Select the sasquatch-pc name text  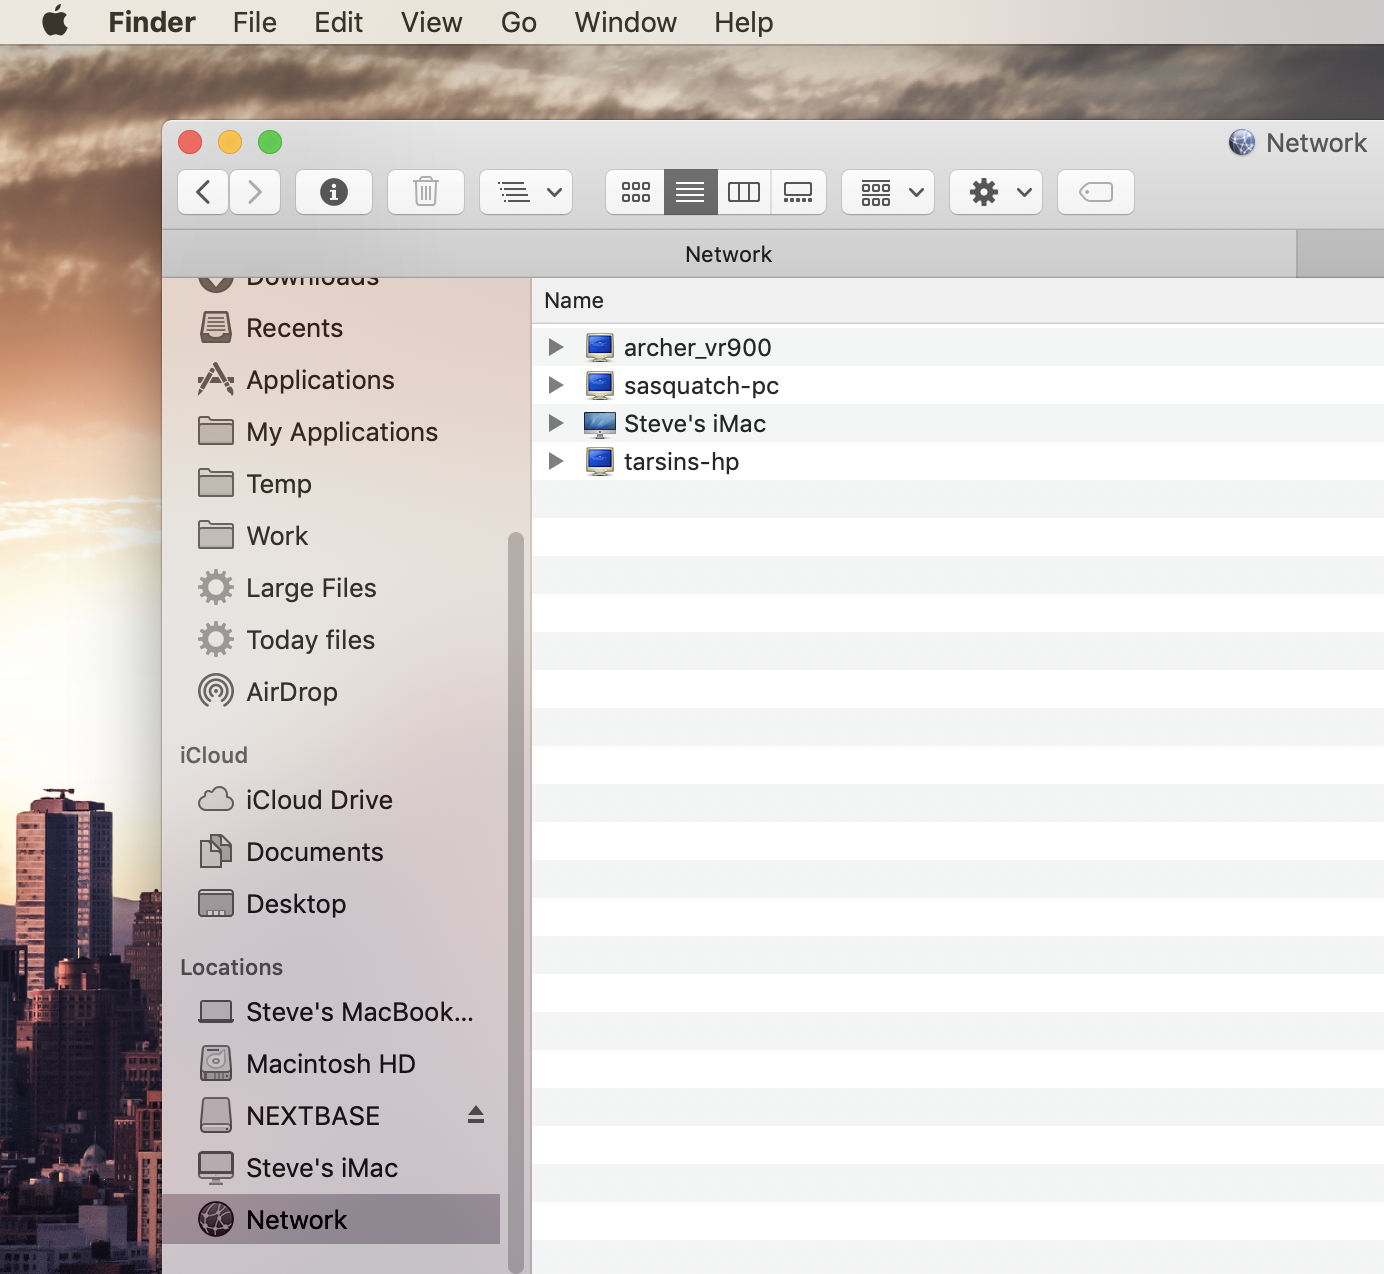(x=701, y=385)
